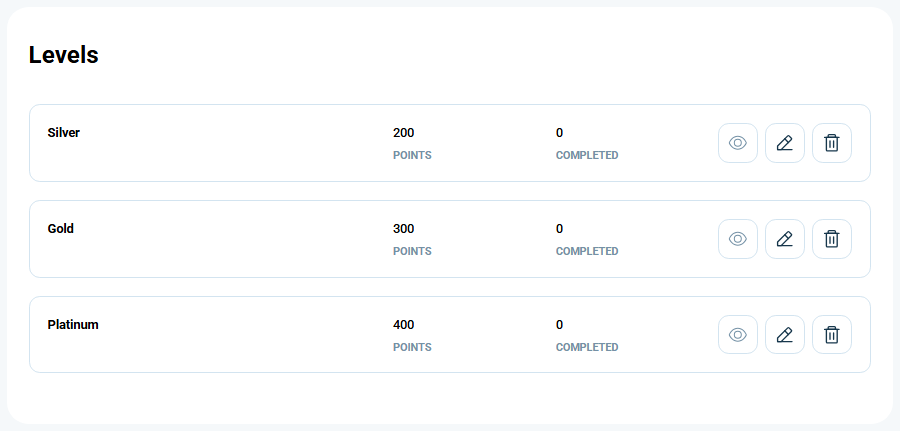This screenshot has width=900, height=431.
Task: Edit the Gold level
Action: coord(785,239)
